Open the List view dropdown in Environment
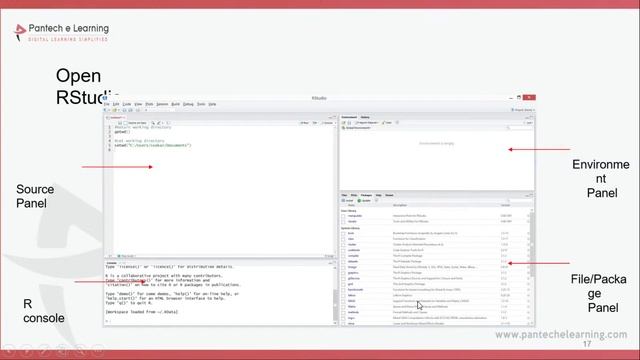The width and height of the screenshot is (640, 360). click(x=529, y=122)
